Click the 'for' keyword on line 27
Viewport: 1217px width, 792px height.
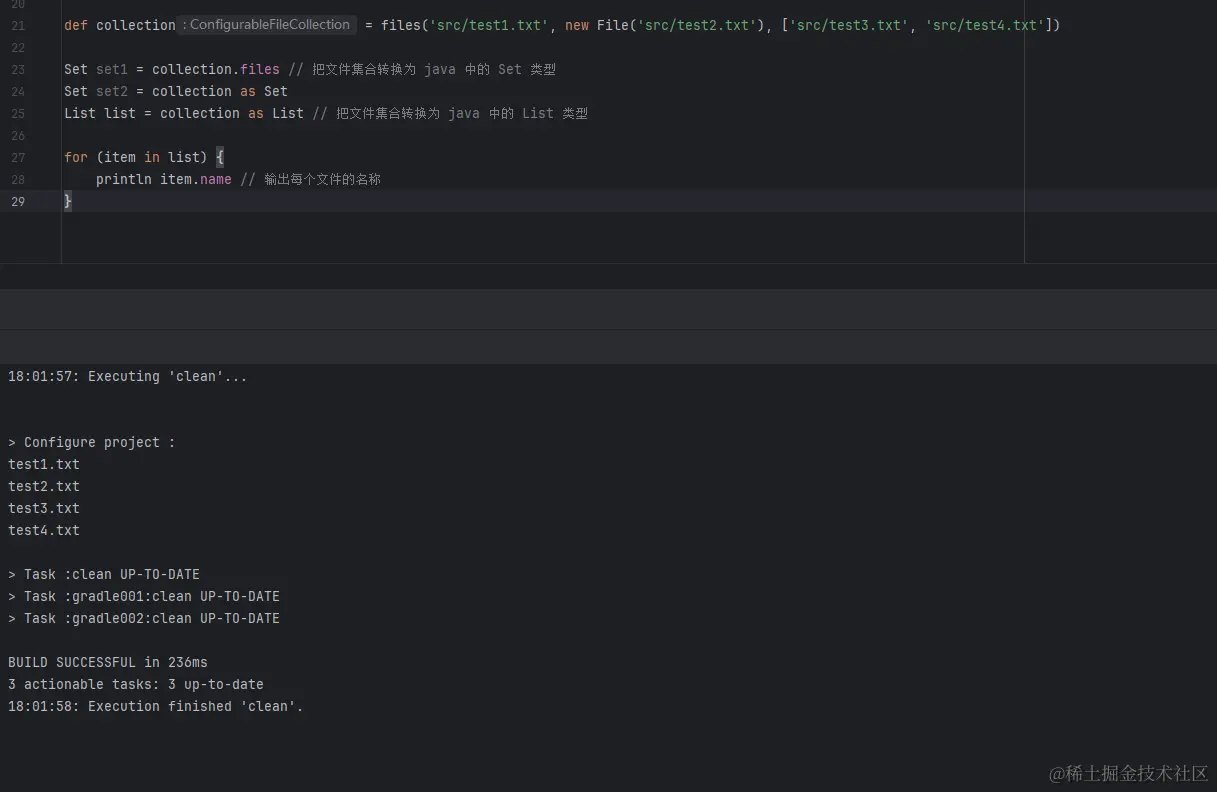click(x=76, y=157)
